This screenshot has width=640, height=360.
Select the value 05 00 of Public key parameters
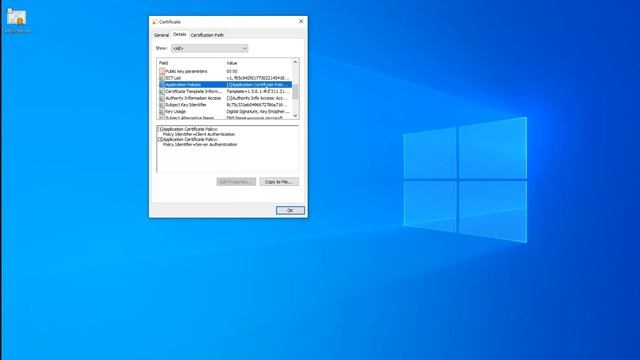pyautogui.click(x=232, y=71)
